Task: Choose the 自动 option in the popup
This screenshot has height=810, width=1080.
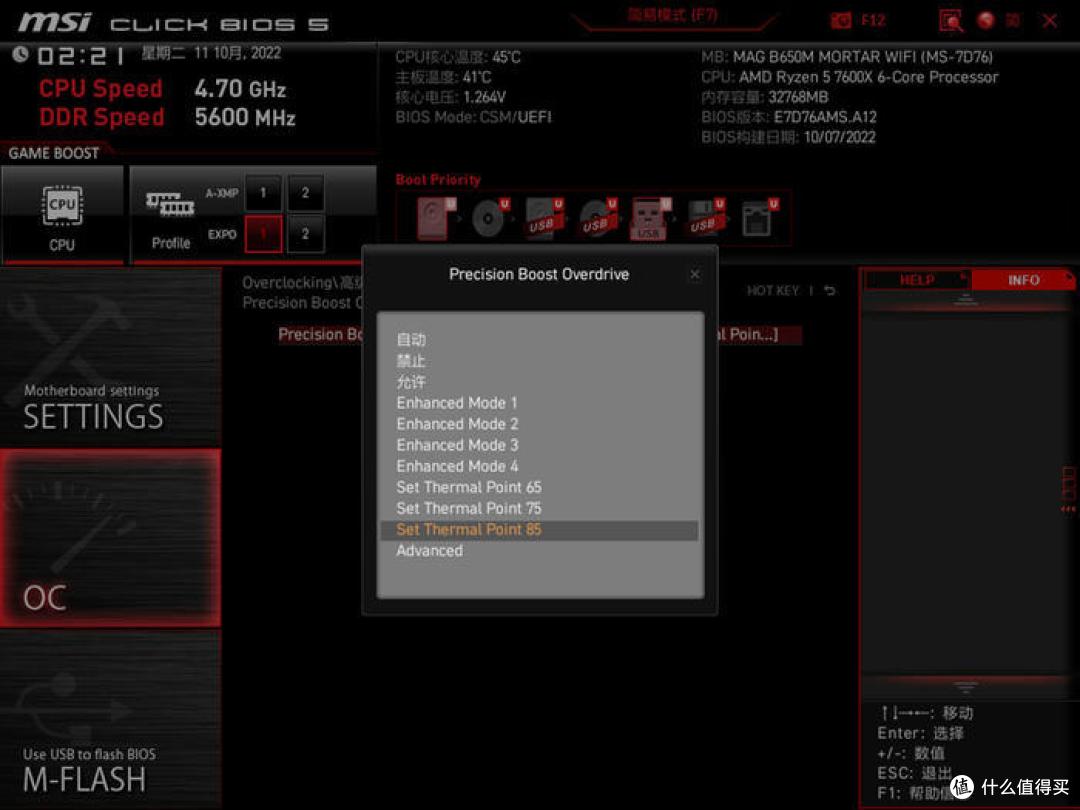Action: point(411,340)
